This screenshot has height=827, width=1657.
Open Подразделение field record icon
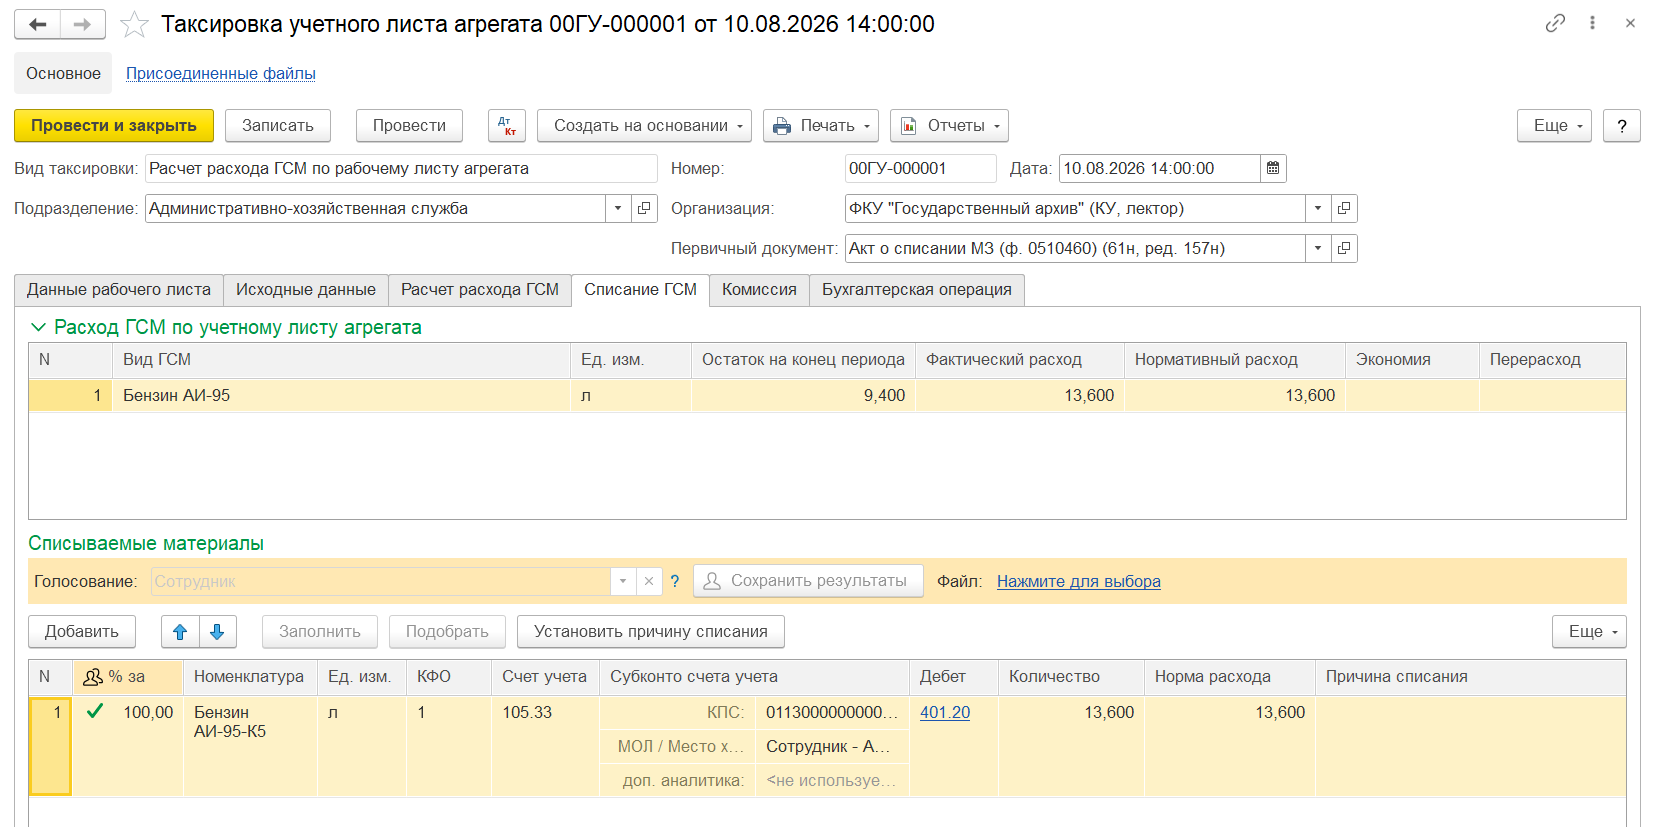point(644,209)
